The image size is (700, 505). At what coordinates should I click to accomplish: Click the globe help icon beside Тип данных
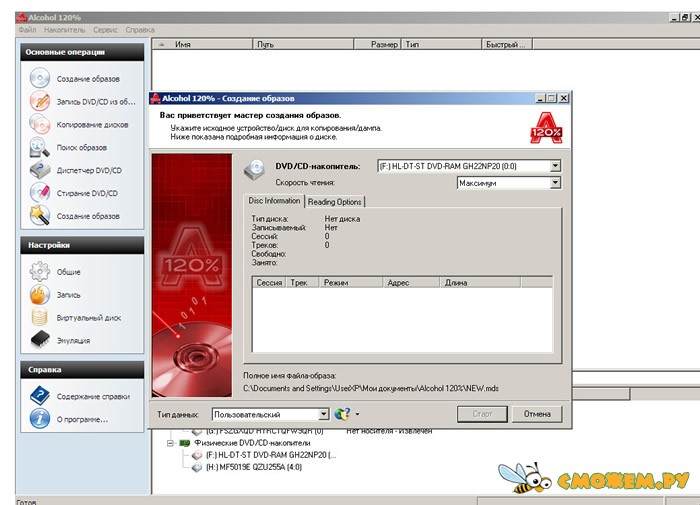[342, 414]
